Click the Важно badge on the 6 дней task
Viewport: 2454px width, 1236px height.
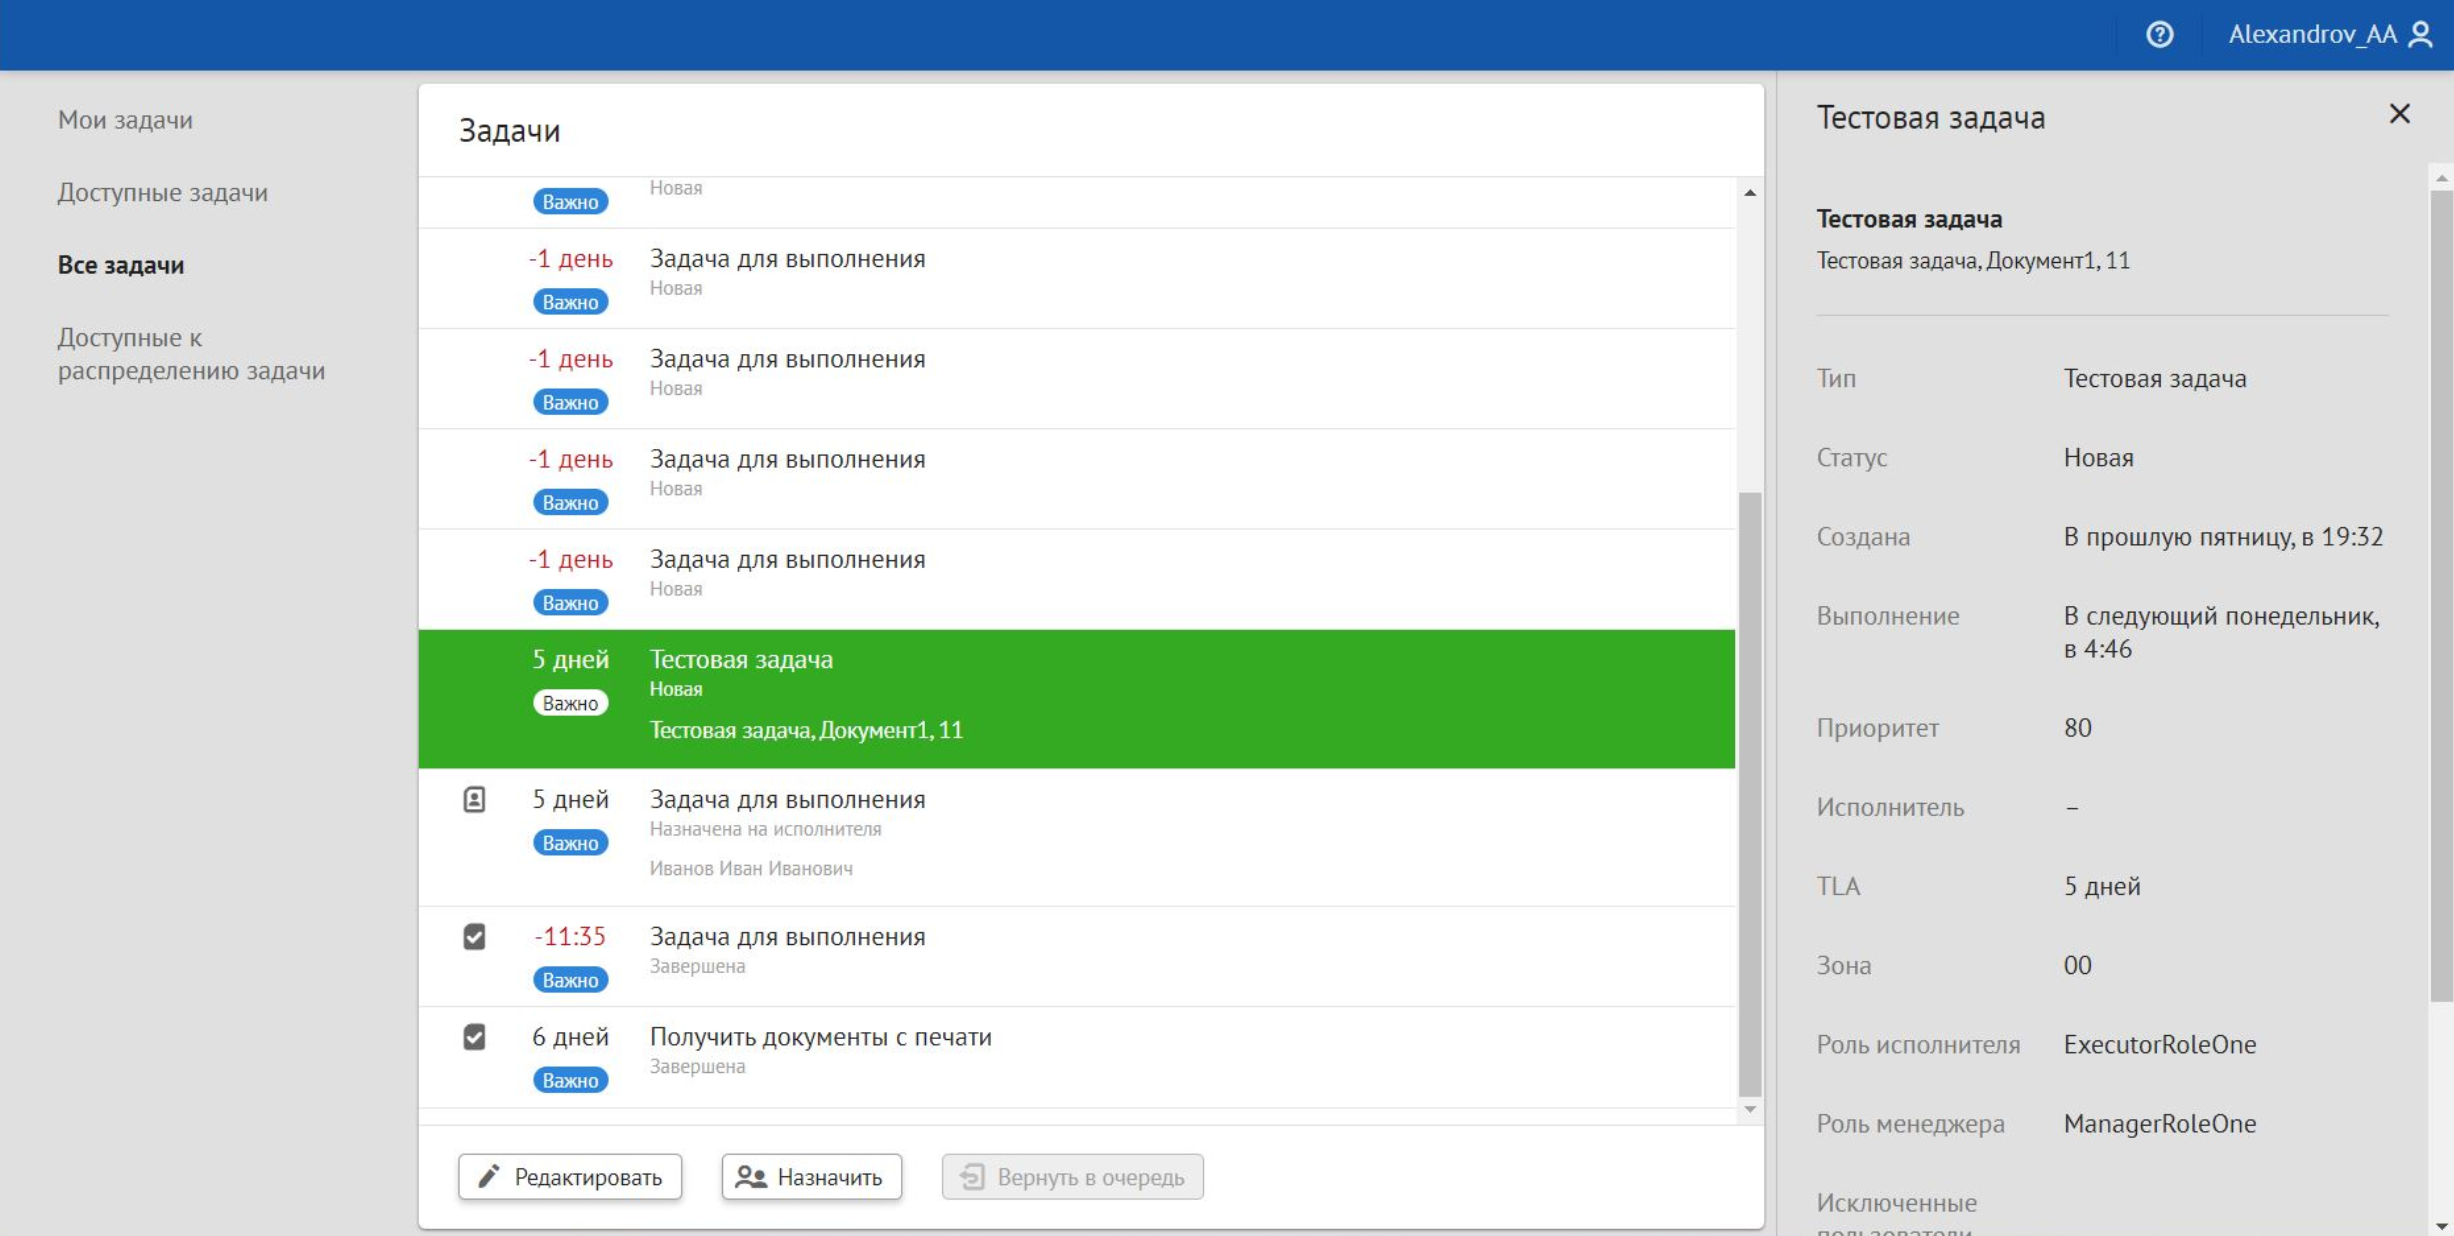coord(570,1080)
